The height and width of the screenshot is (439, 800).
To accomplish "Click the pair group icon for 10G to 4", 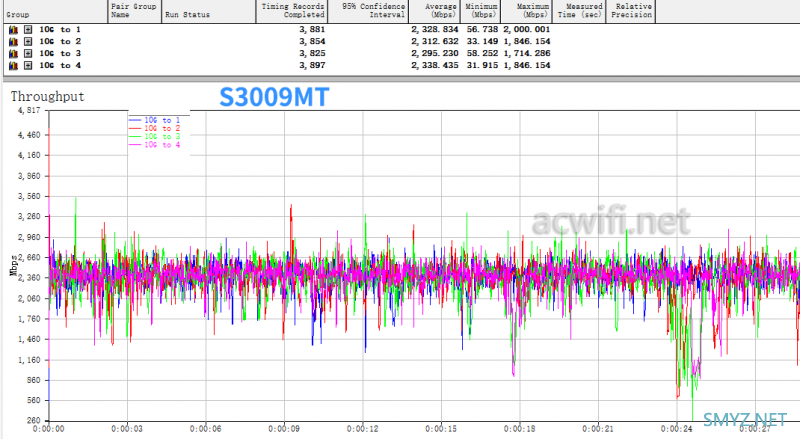I will point(13,65).
